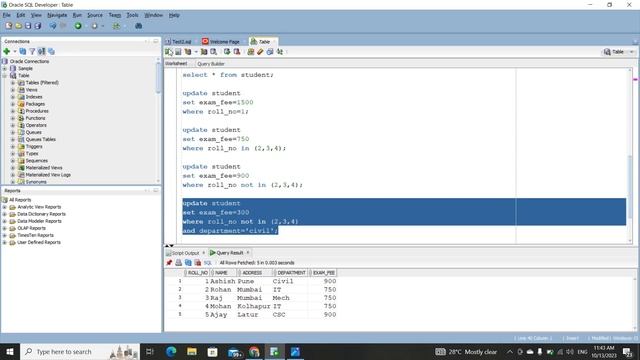Screen dimensions: 640x360
Task: Open the Debug icon dropdown arrow
Action: coord(102,26)
